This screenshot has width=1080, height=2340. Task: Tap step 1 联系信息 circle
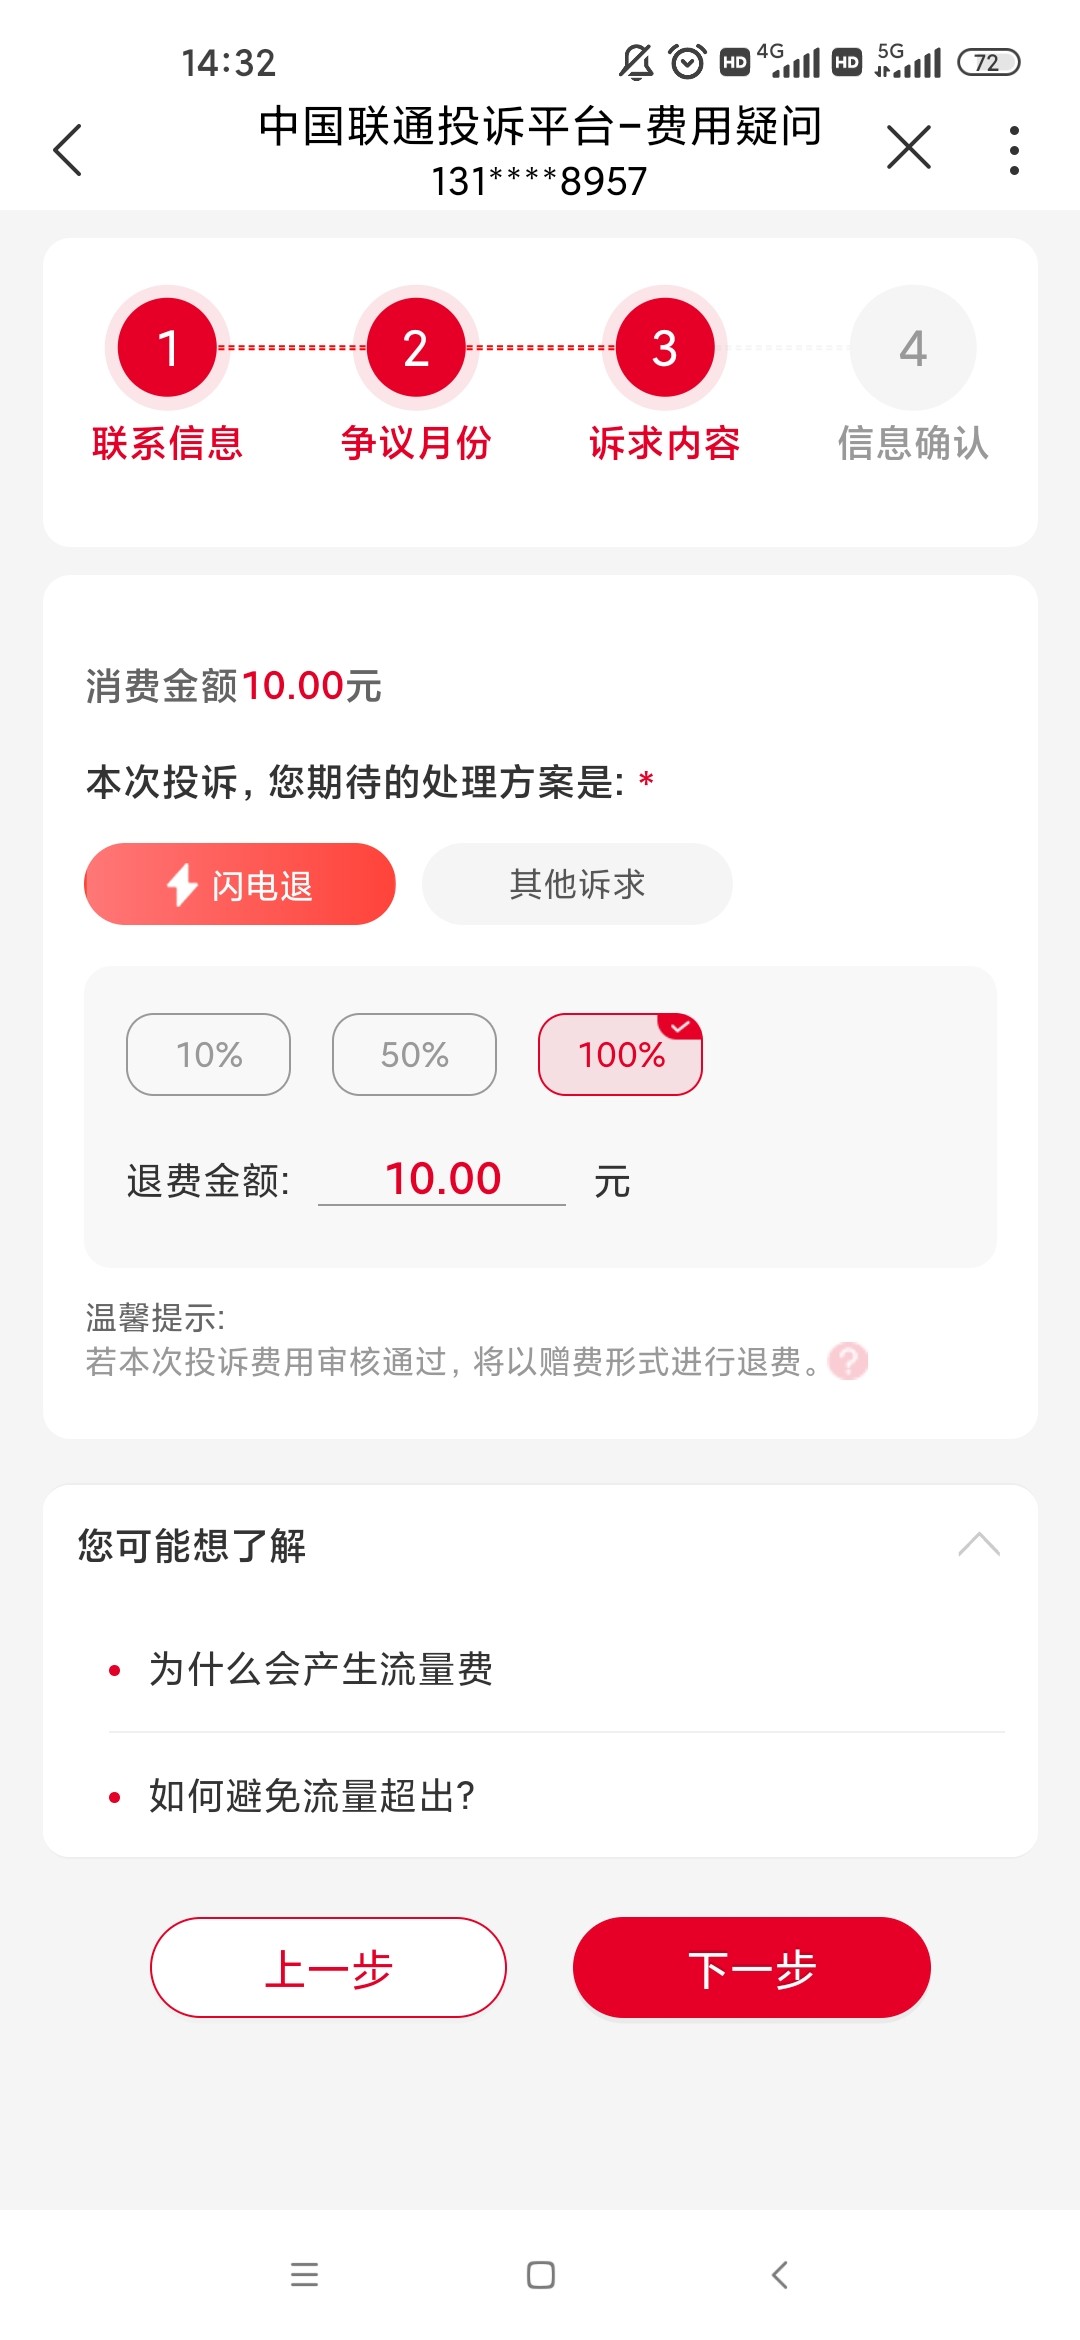[168, 348]
